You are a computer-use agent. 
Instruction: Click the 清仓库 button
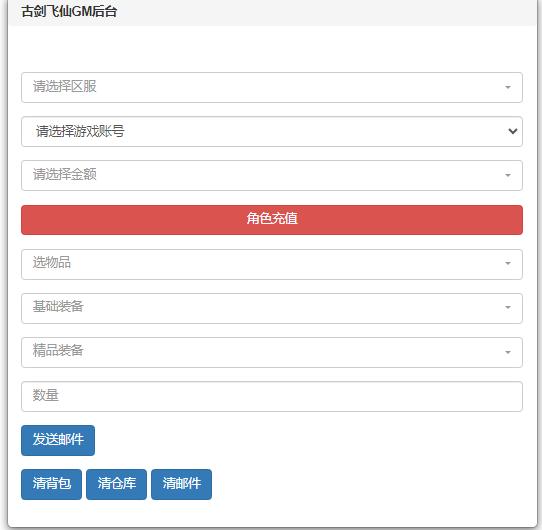pos(116,484)
